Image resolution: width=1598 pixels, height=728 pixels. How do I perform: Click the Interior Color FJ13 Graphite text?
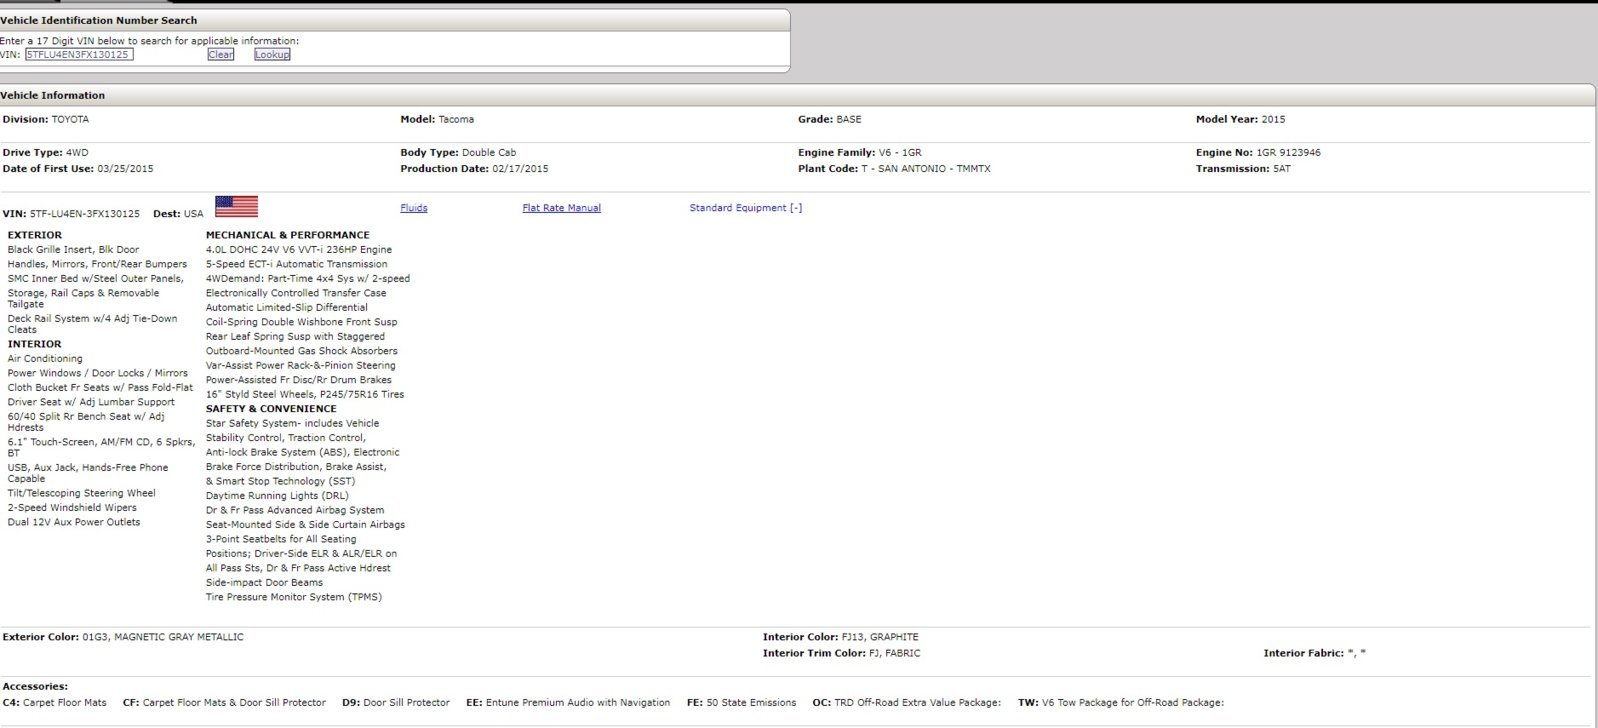(841, 637)
